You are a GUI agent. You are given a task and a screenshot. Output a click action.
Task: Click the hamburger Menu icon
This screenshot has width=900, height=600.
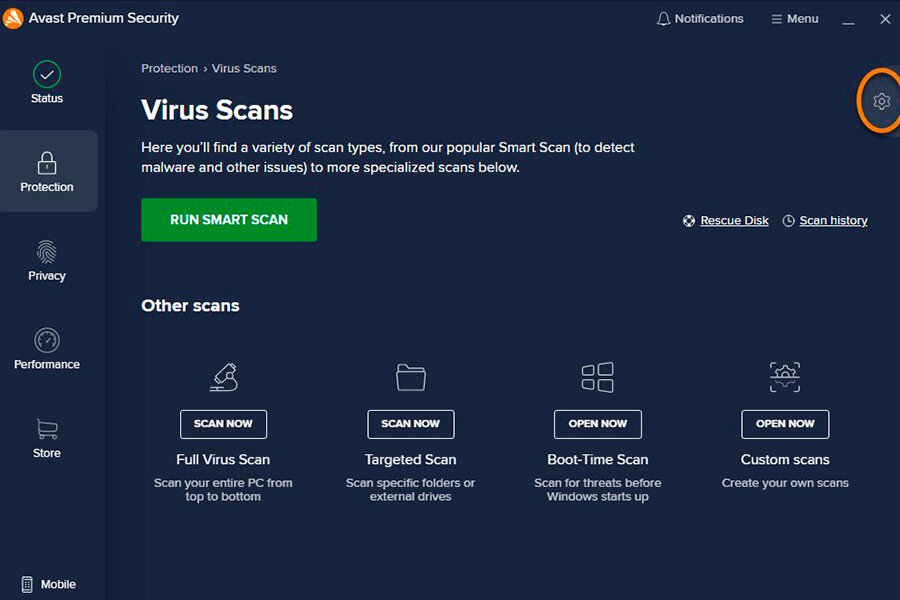(x=777, y=20)
